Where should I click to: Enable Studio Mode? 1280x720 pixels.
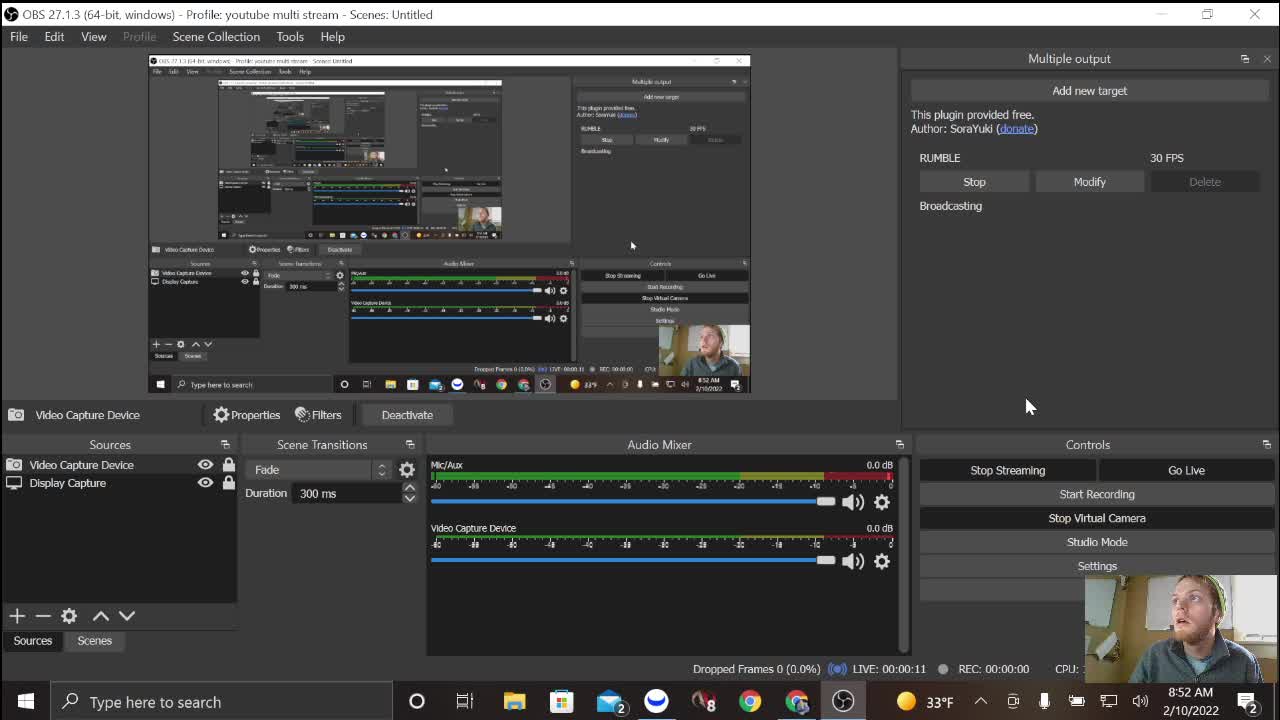tap(1097, 542)
